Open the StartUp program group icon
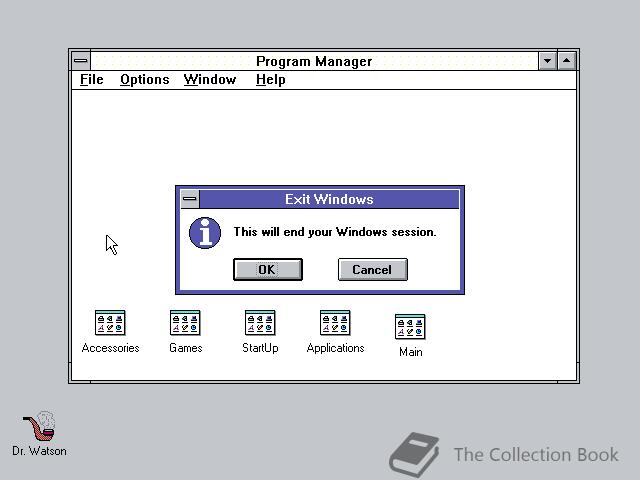 [x=260, y=322]
